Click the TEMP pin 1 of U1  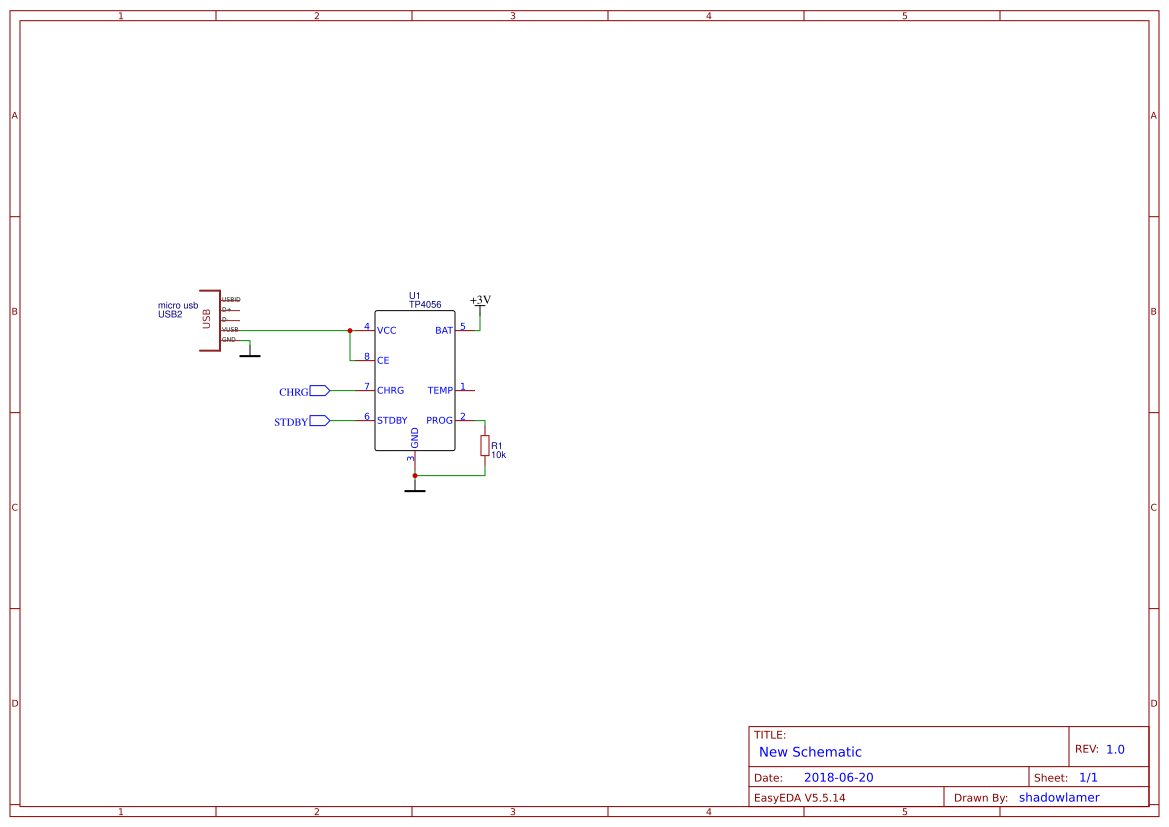[465, 390]
